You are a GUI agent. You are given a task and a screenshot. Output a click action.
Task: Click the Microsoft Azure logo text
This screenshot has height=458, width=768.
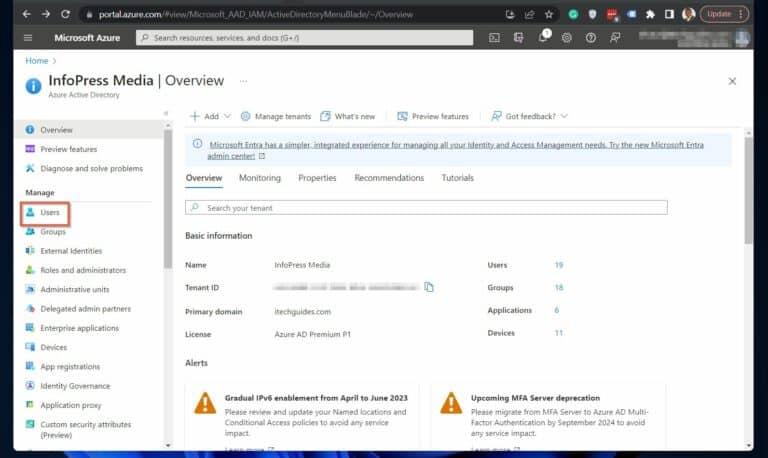[x=87, y=38]
